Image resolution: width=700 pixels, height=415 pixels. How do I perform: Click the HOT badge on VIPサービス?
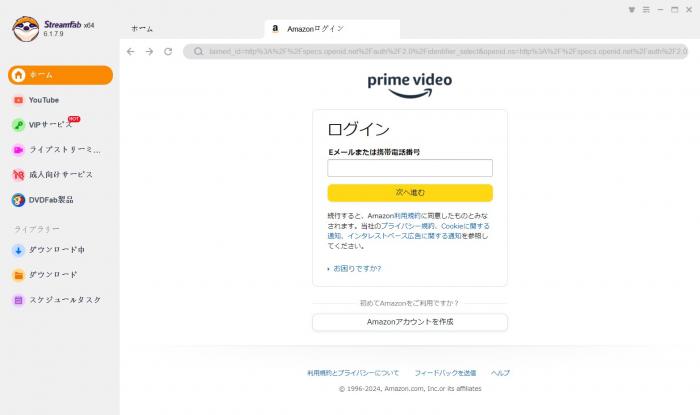pos(74,119)
